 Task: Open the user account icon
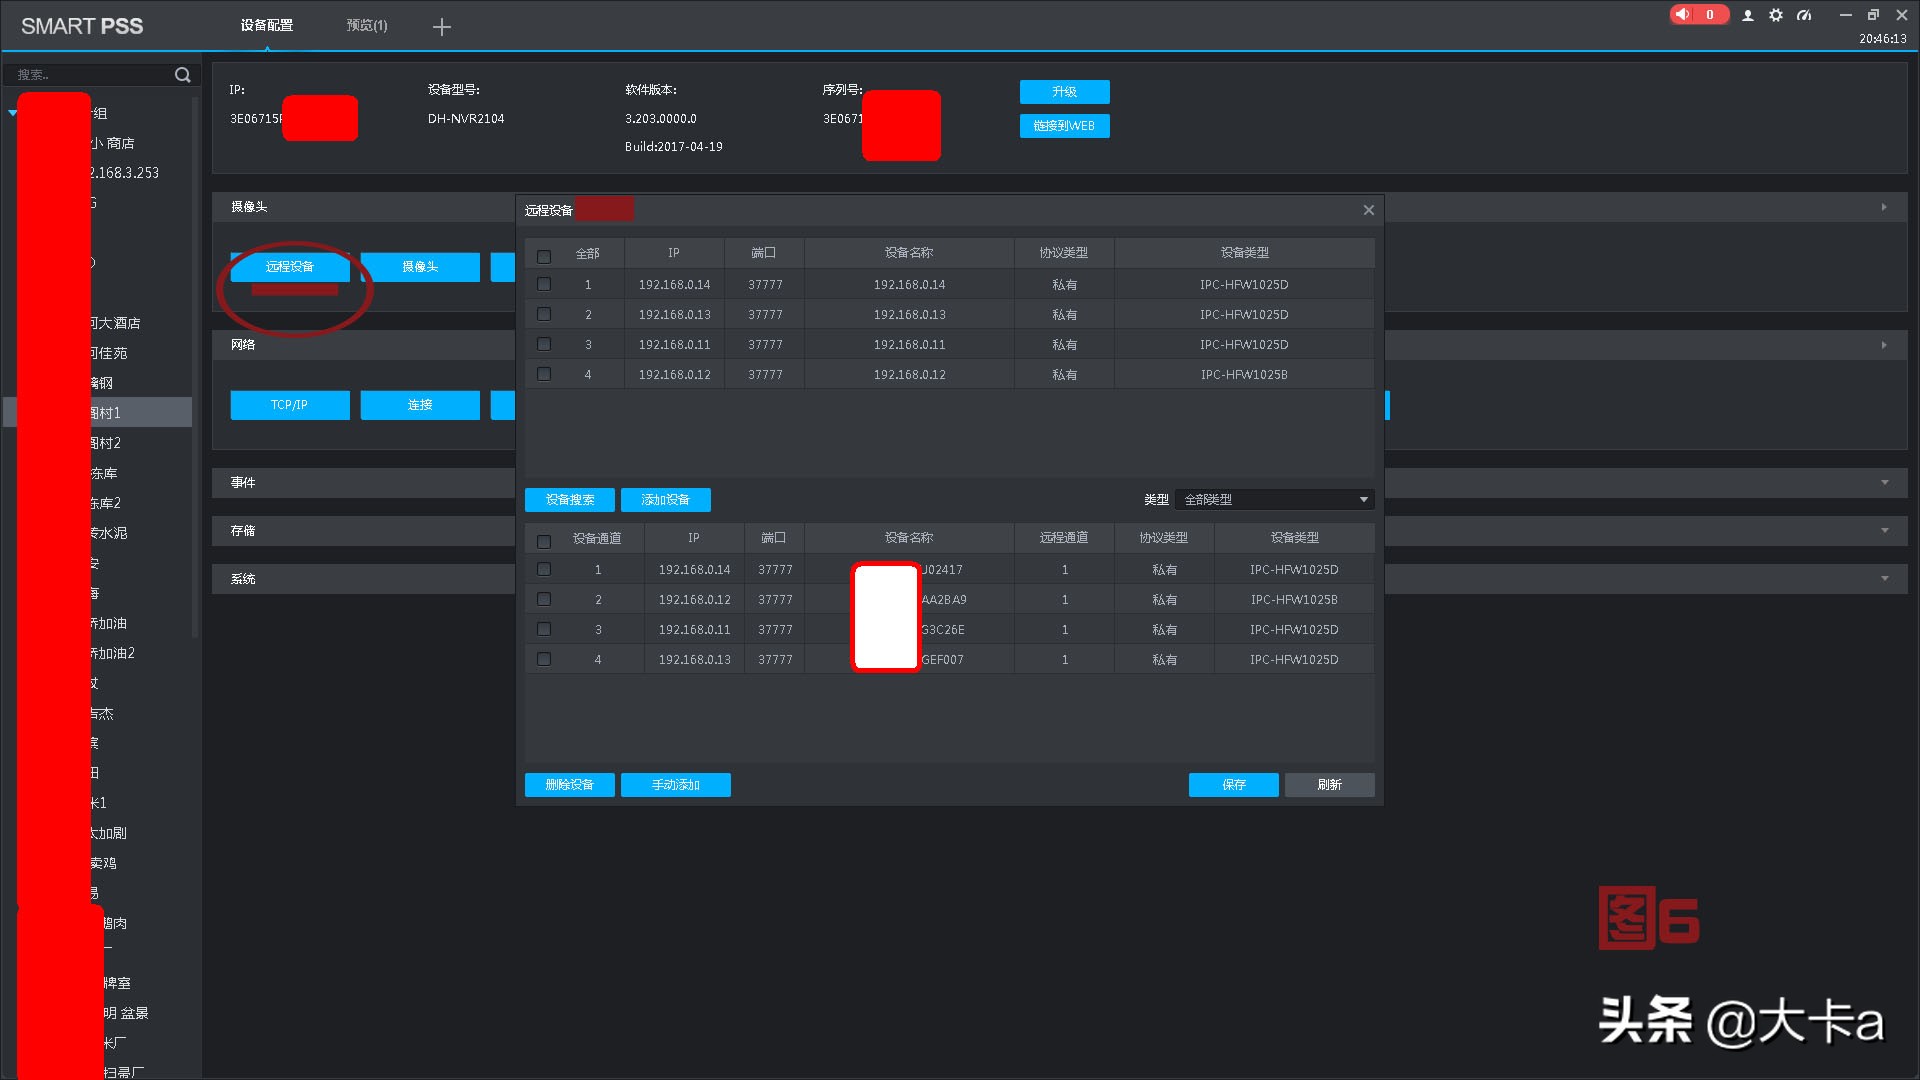[1747, 16]
